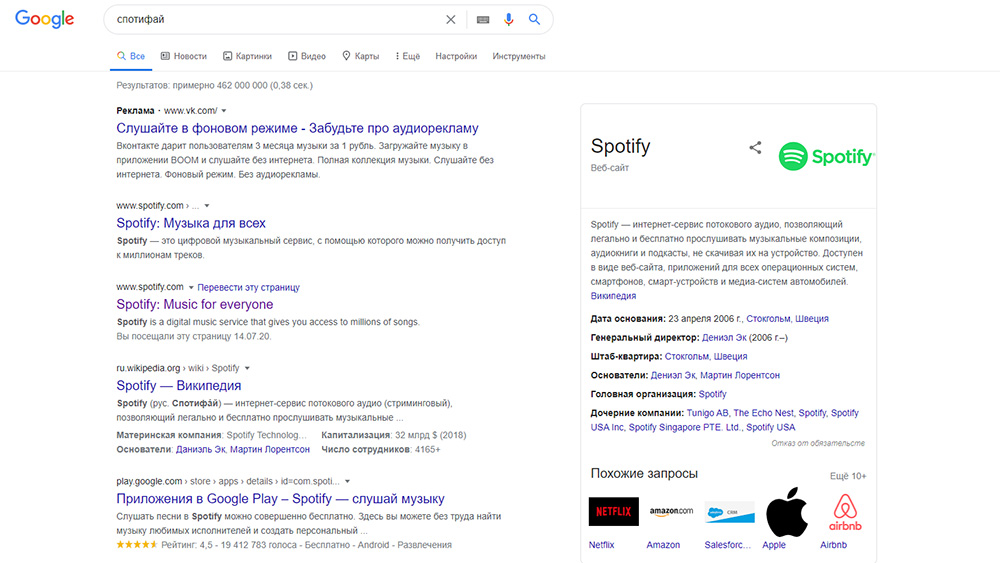Open the on-screen keyboard icon
Viewport: 1000px width, 563px height.
(x=483, y=20)
